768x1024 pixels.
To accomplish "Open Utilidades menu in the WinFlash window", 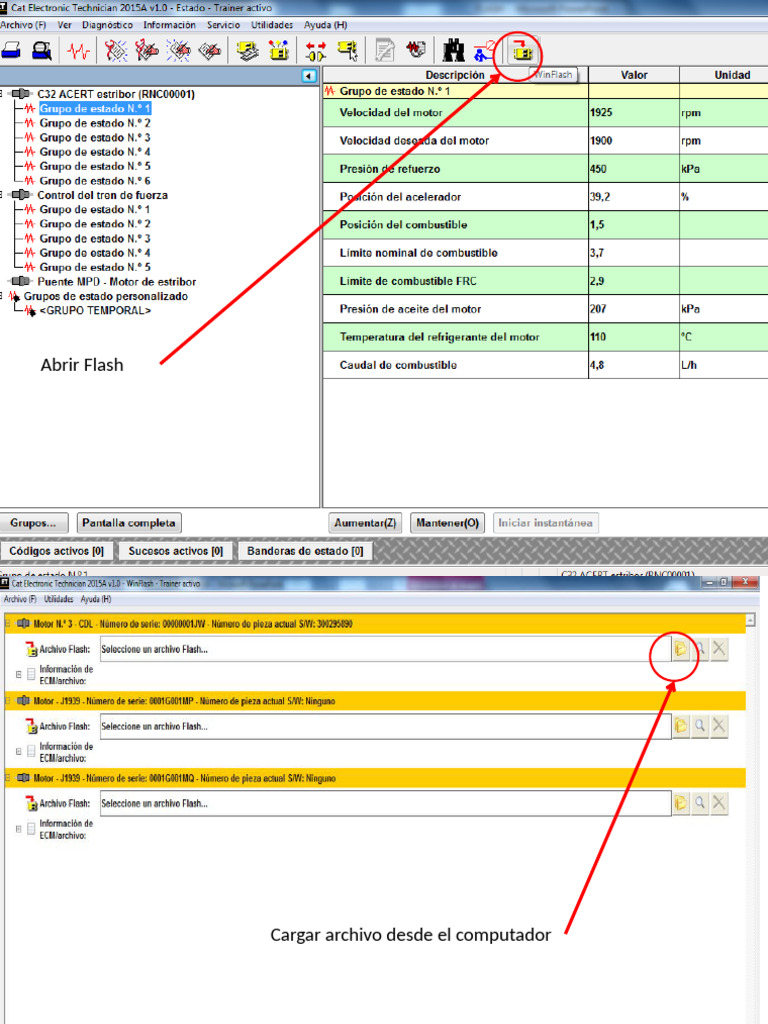I will (58, 599).
